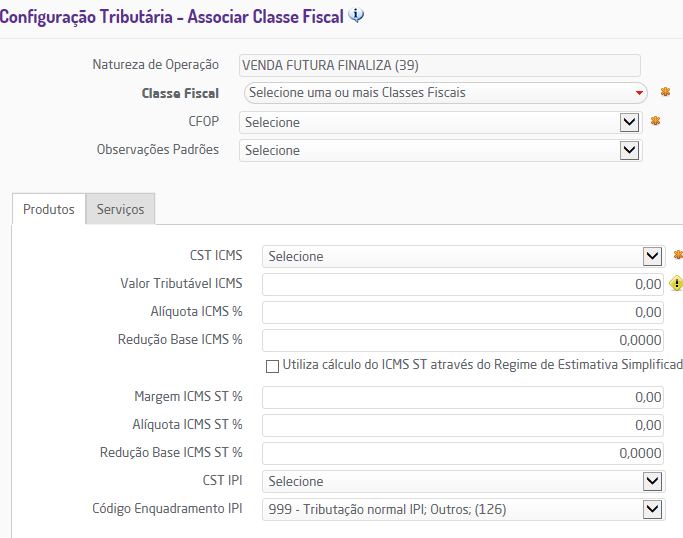
Task: Click the info icon beside the page title
Action: pyautogui.click(x=357, y=16)
